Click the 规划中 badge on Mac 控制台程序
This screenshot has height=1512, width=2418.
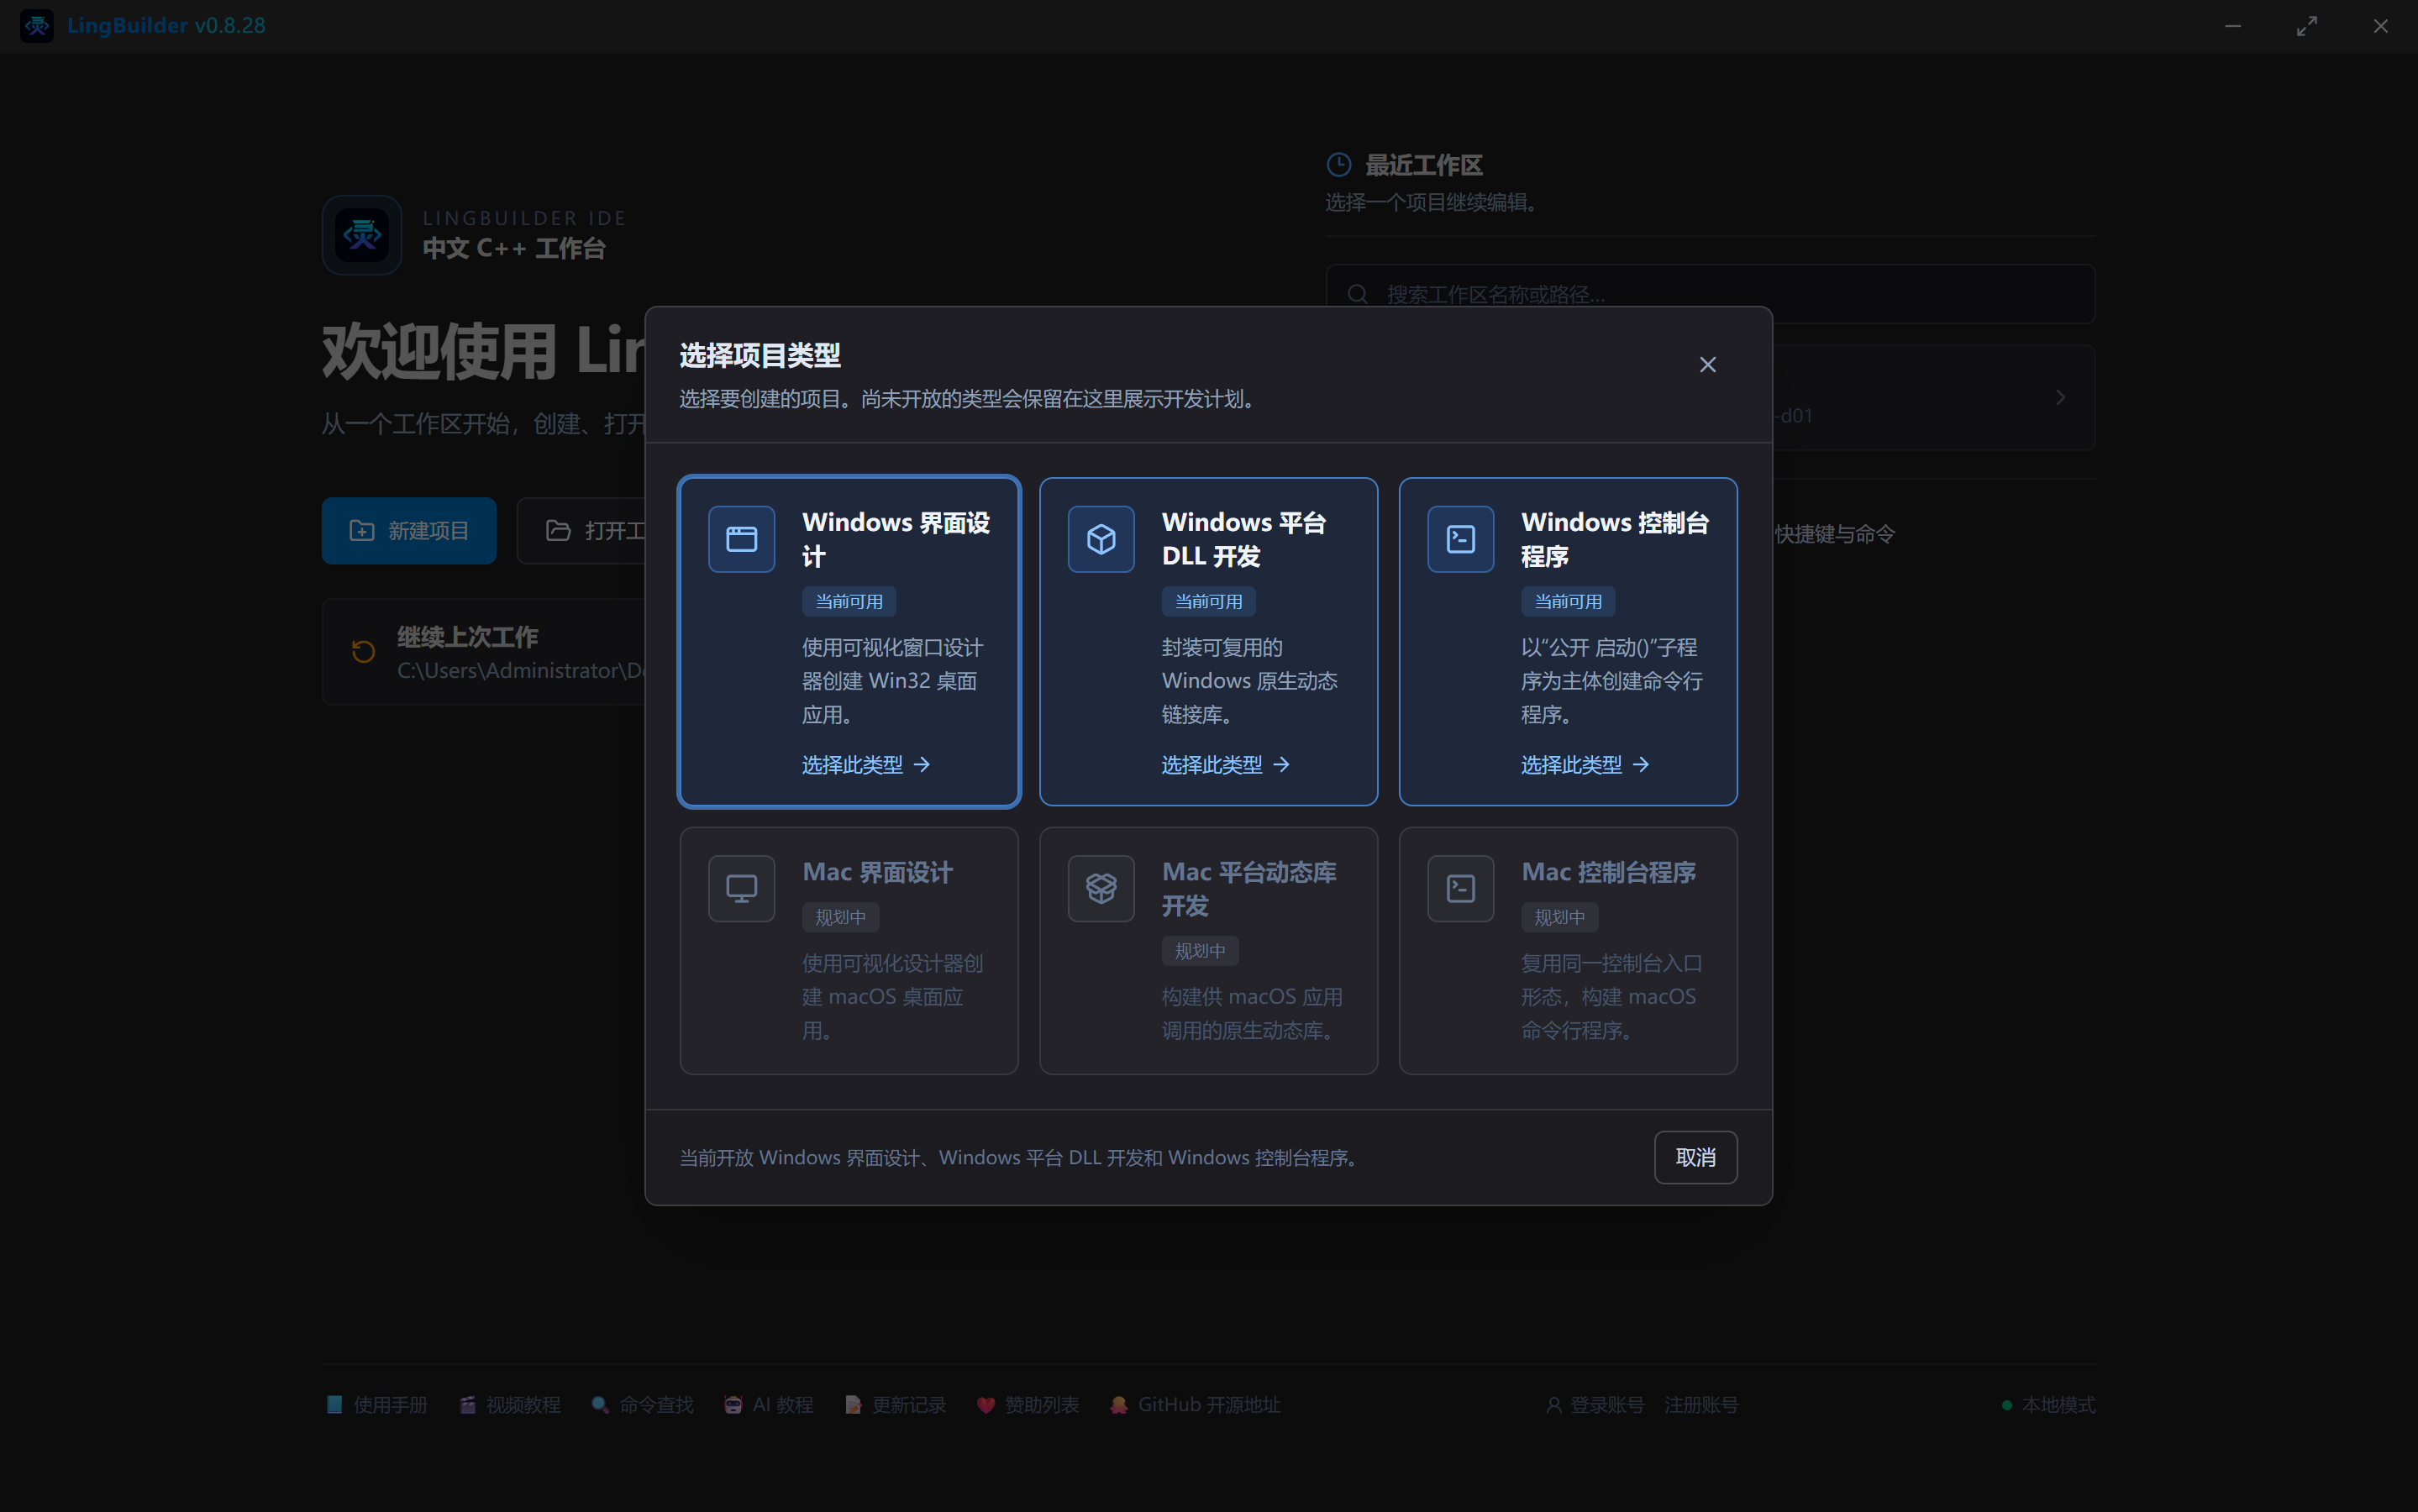pyautogui.click(x=1559, y=917)
